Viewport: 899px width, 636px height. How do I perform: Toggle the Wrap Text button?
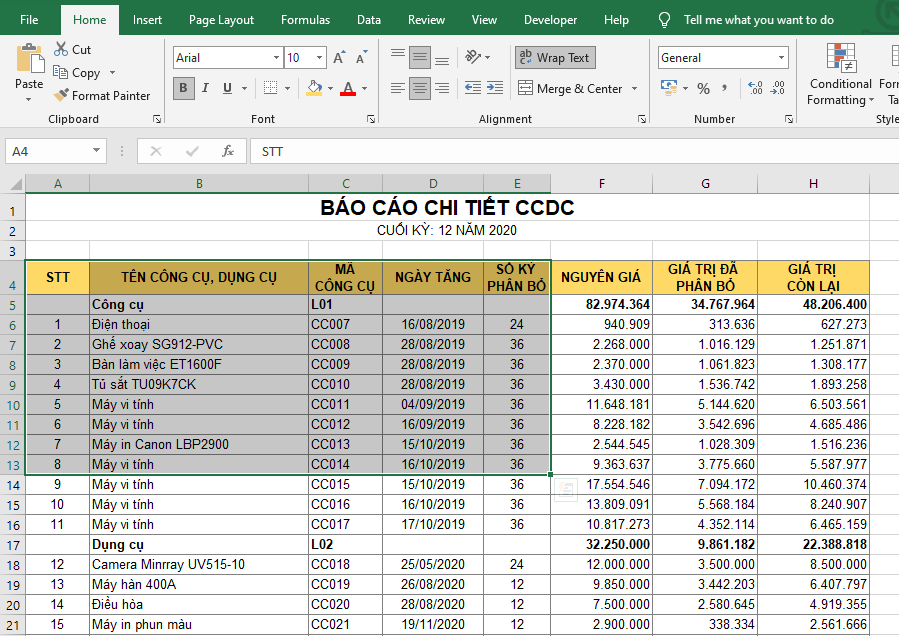tap(554, 58)
